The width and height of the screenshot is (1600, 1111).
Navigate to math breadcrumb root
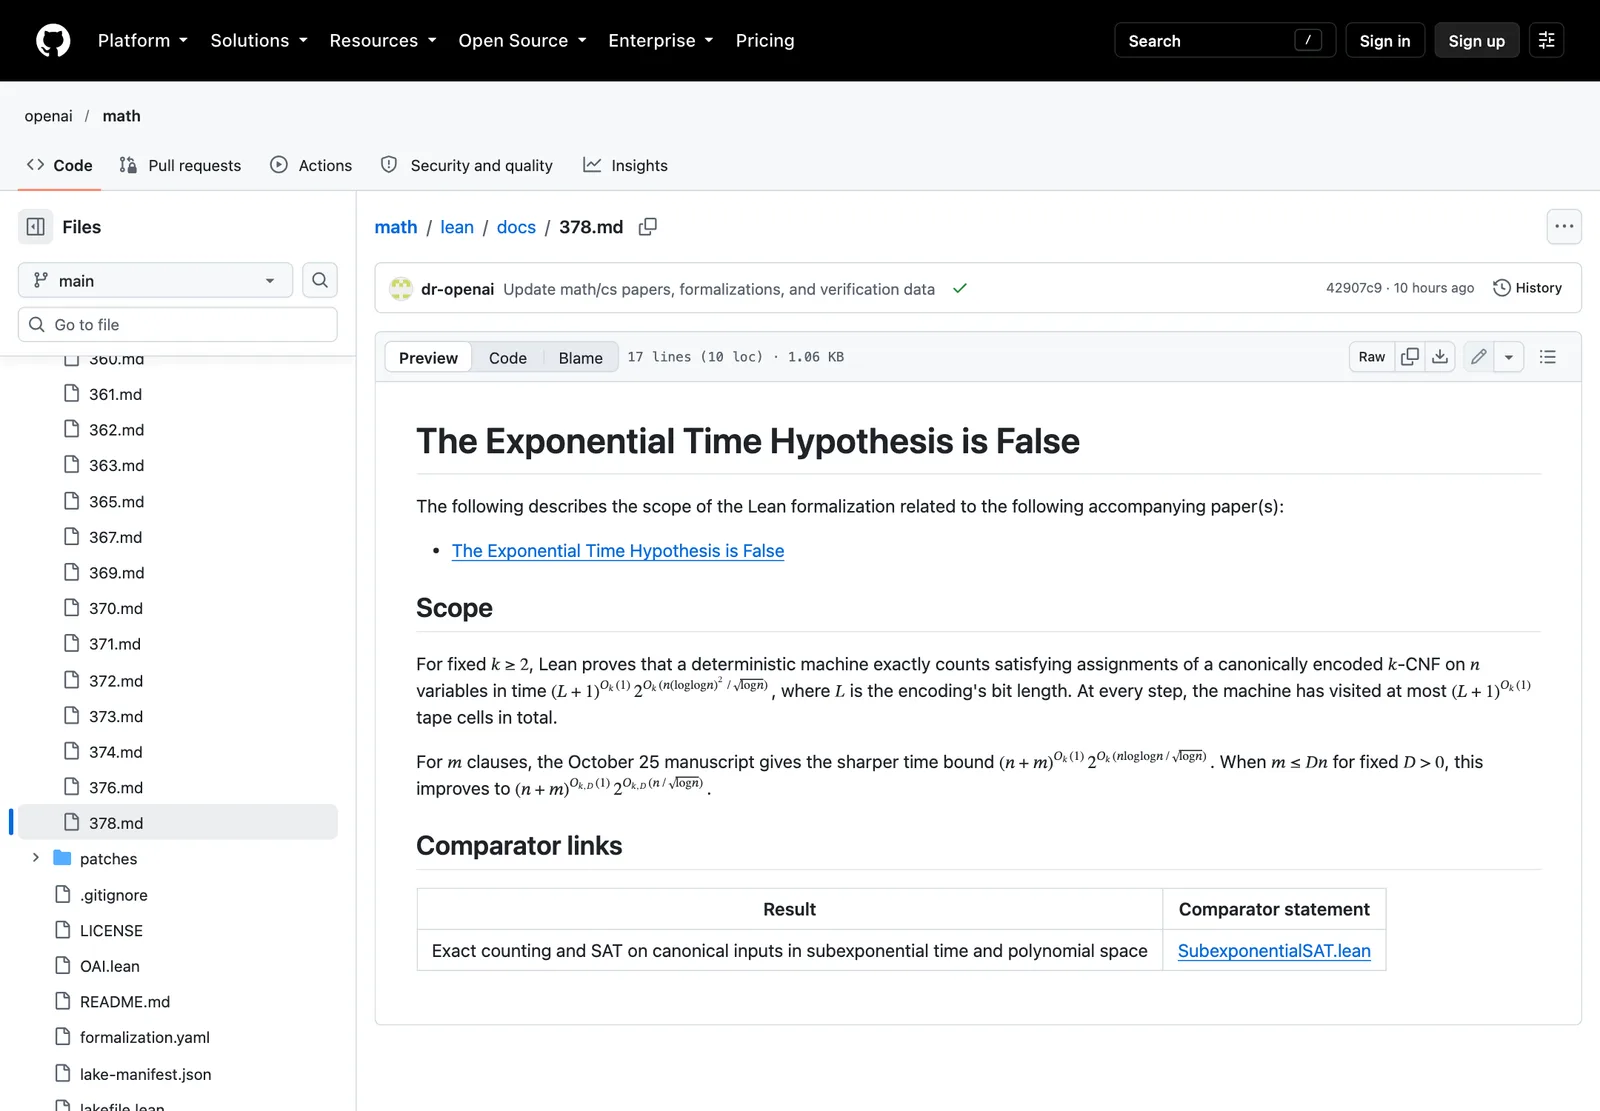coord(396,227)
